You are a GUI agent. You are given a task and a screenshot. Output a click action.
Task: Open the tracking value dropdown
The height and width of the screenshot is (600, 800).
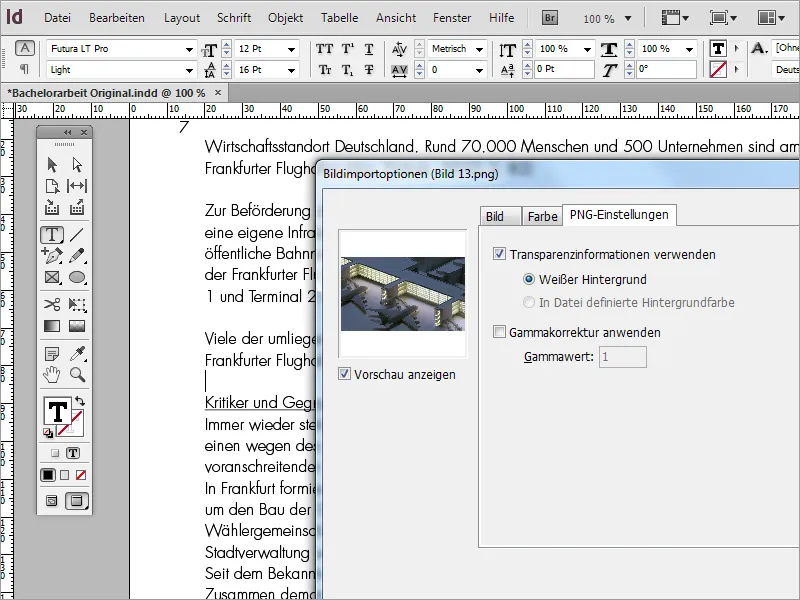click(479, 70)
